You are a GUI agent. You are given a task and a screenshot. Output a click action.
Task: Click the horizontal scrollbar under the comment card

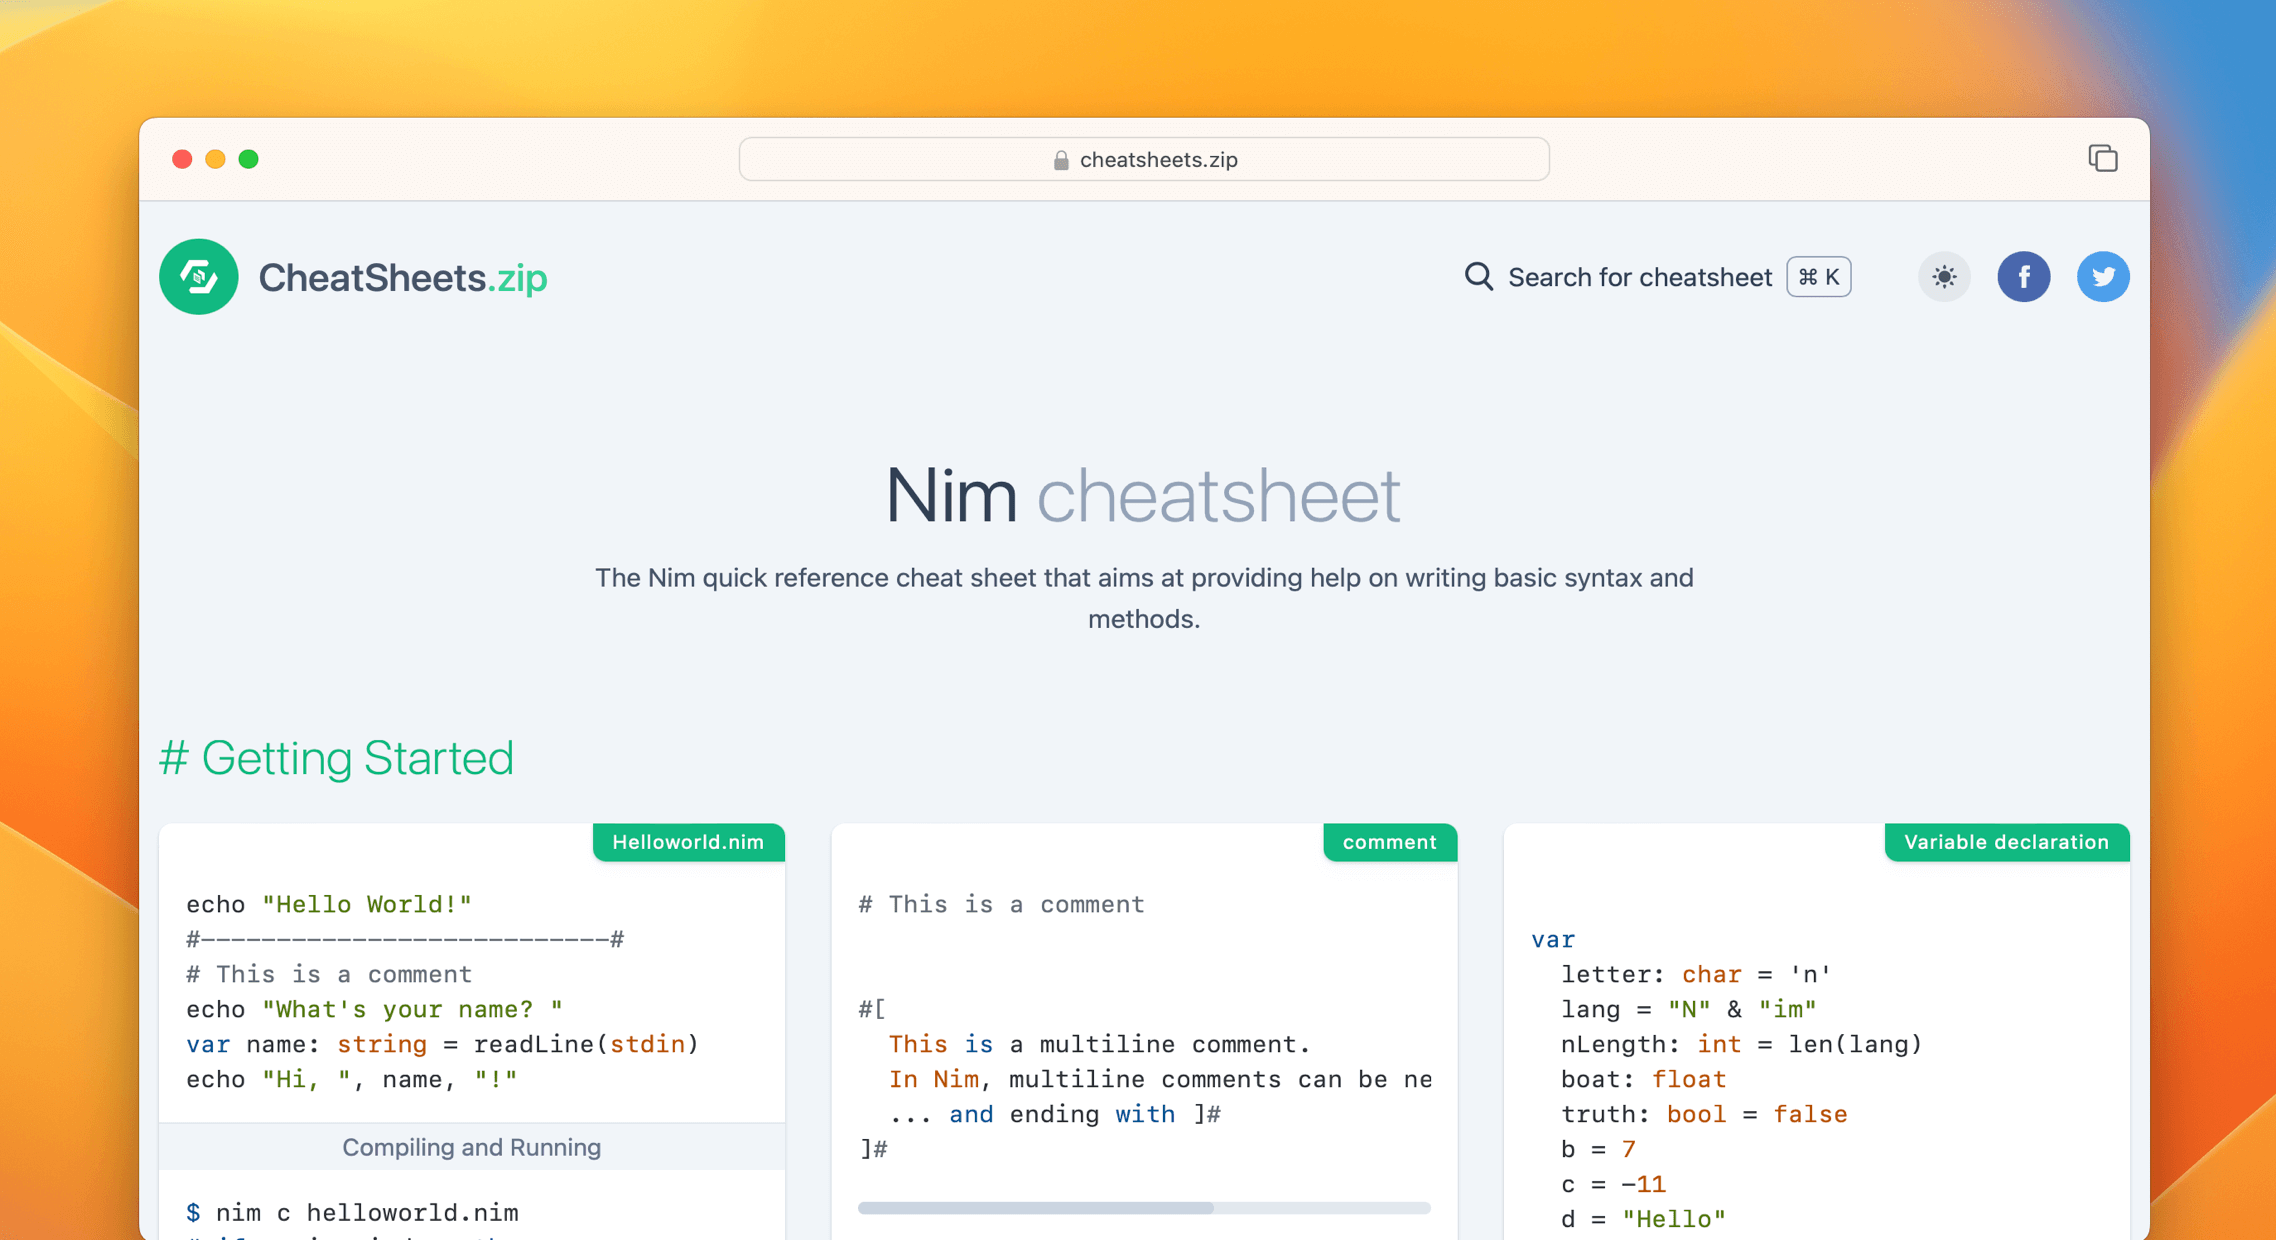[x=1036, y=1206]
